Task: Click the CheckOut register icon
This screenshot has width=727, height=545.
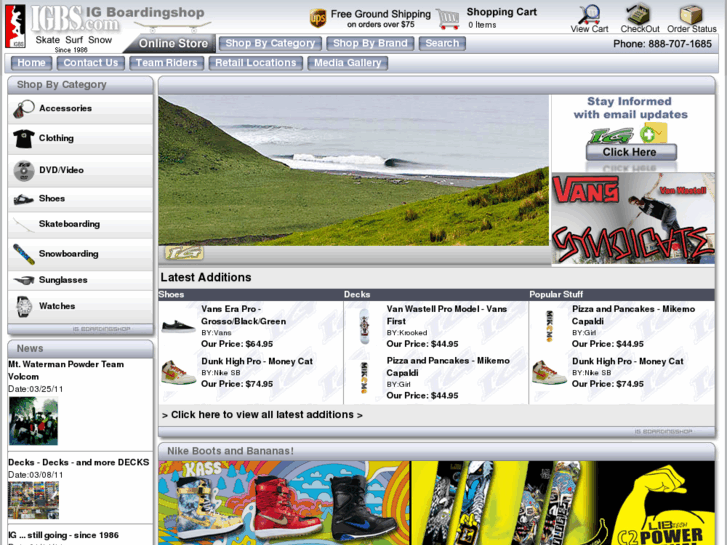Action: tap(639, 14)
